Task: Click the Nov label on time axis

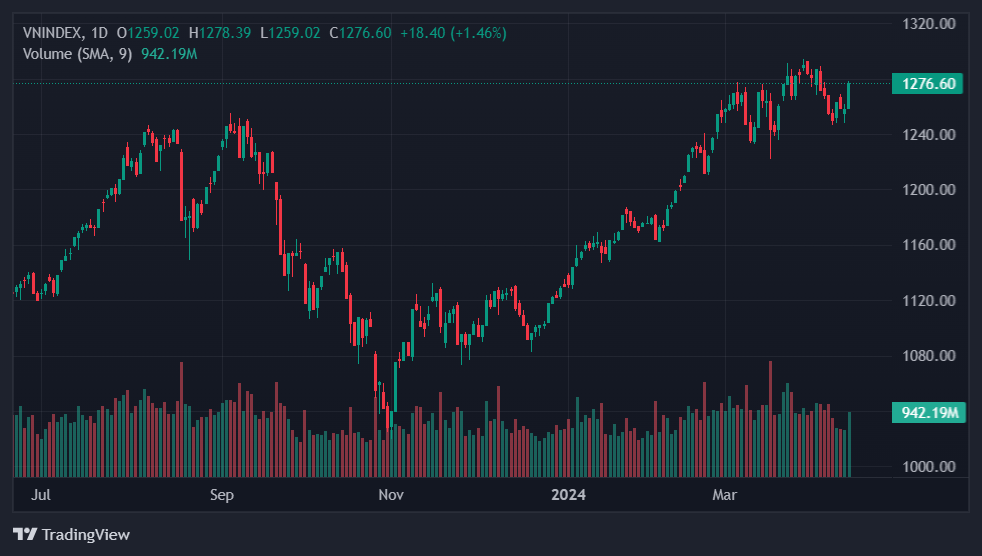Action: [391, 495]
